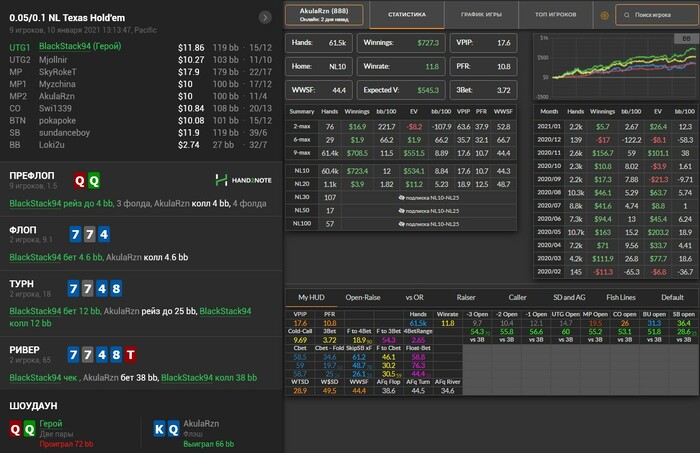Select the 9-max row in Summary table

pyautogui.click(x=401, y=153)
